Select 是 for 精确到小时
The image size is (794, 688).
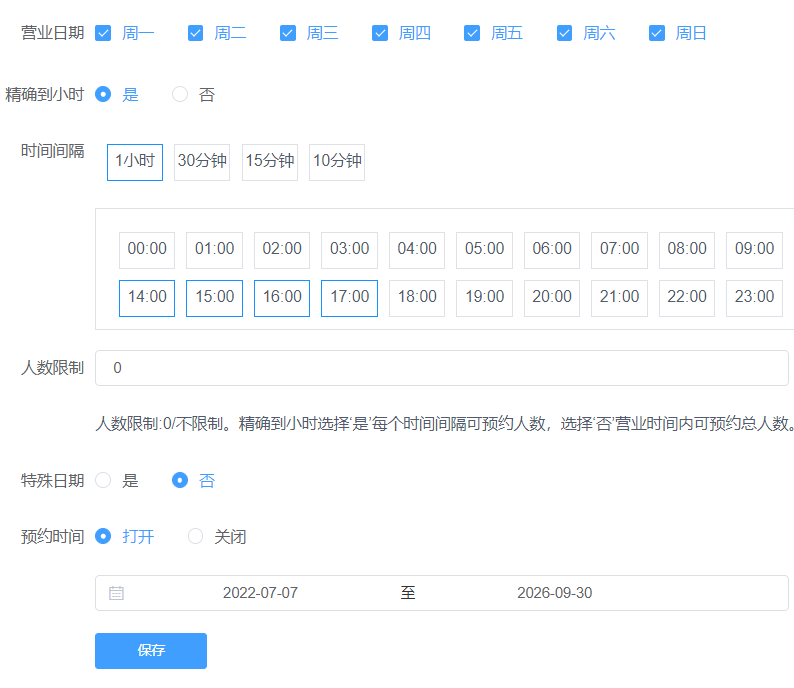(103, 94)
